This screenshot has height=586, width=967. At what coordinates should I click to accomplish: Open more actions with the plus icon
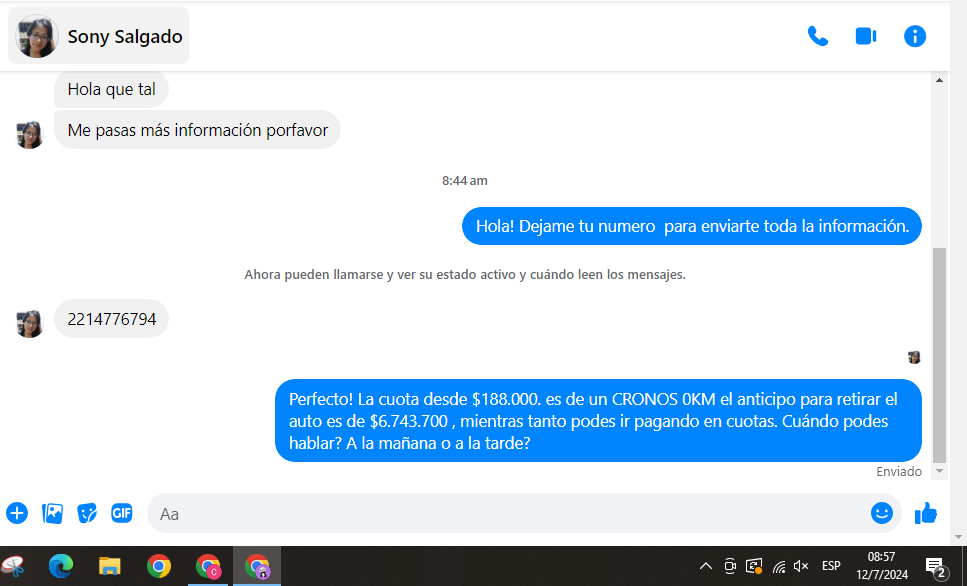(x=17, y=513)
